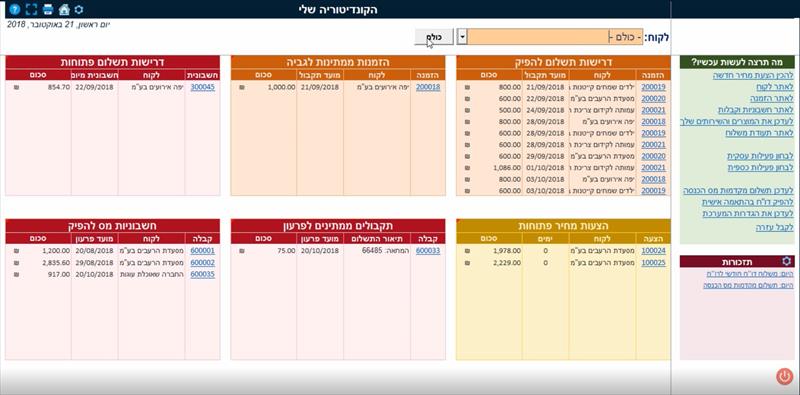Open receipt link 600035

coord(203,274)
